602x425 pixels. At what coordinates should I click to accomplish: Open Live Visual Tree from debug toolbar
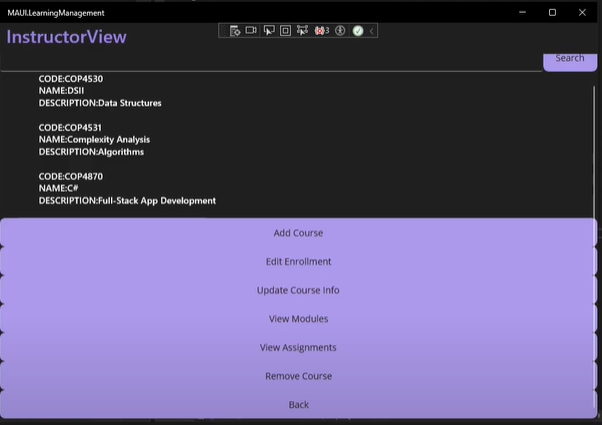pyautogui.click(x=234, y=31)
